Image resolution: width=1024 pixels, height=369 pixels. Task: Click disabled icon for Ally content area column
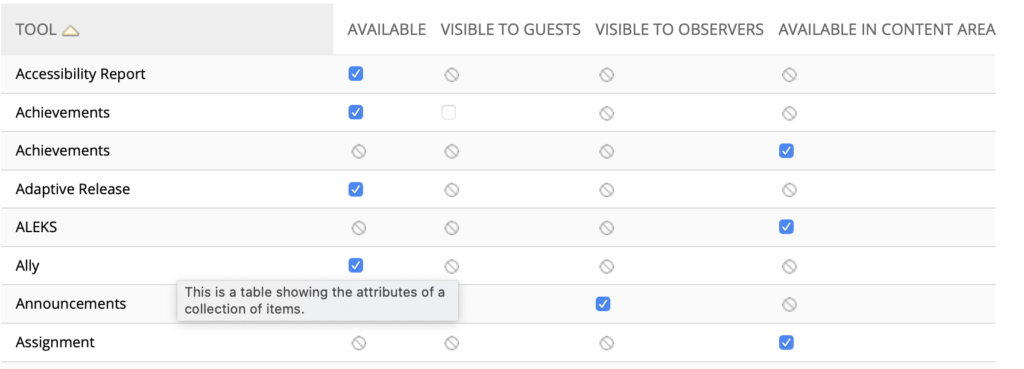tap(790, 266)
